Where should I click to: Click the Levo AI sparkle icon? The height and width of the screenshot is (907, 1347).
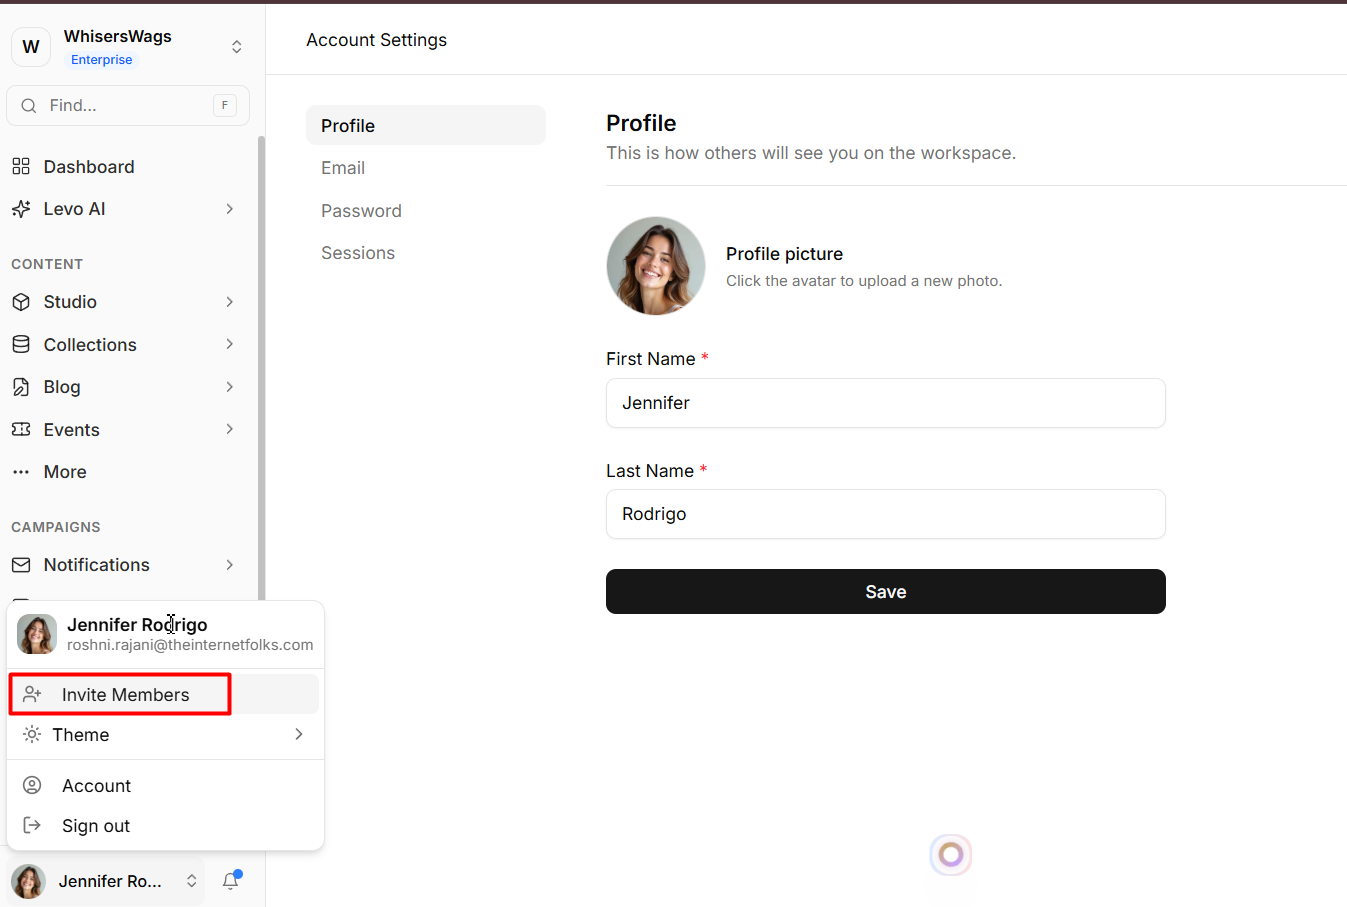coord(21,209)
